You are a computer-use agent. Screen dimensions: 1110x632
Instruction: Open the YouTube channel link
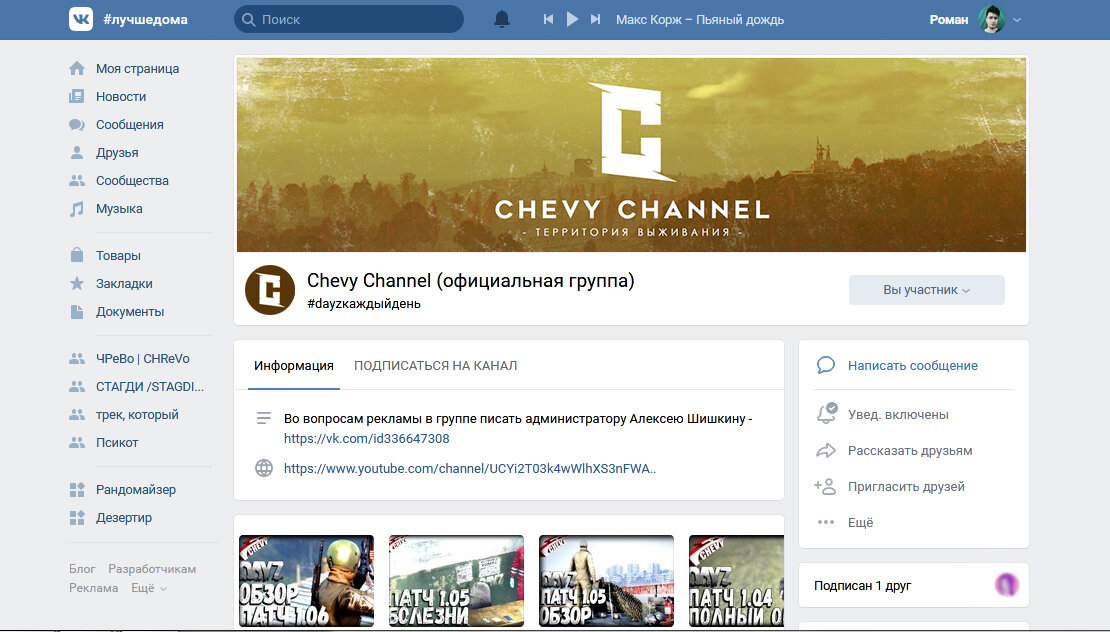pyautogui.click(x=470, y=468)
